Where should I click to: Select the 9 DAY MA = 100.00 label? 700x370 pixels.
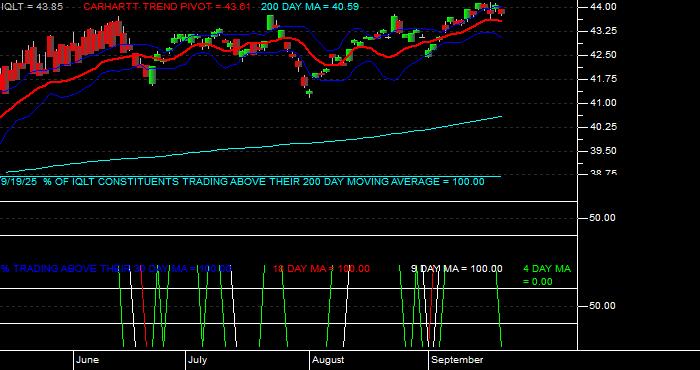click(x=457, y=269)
